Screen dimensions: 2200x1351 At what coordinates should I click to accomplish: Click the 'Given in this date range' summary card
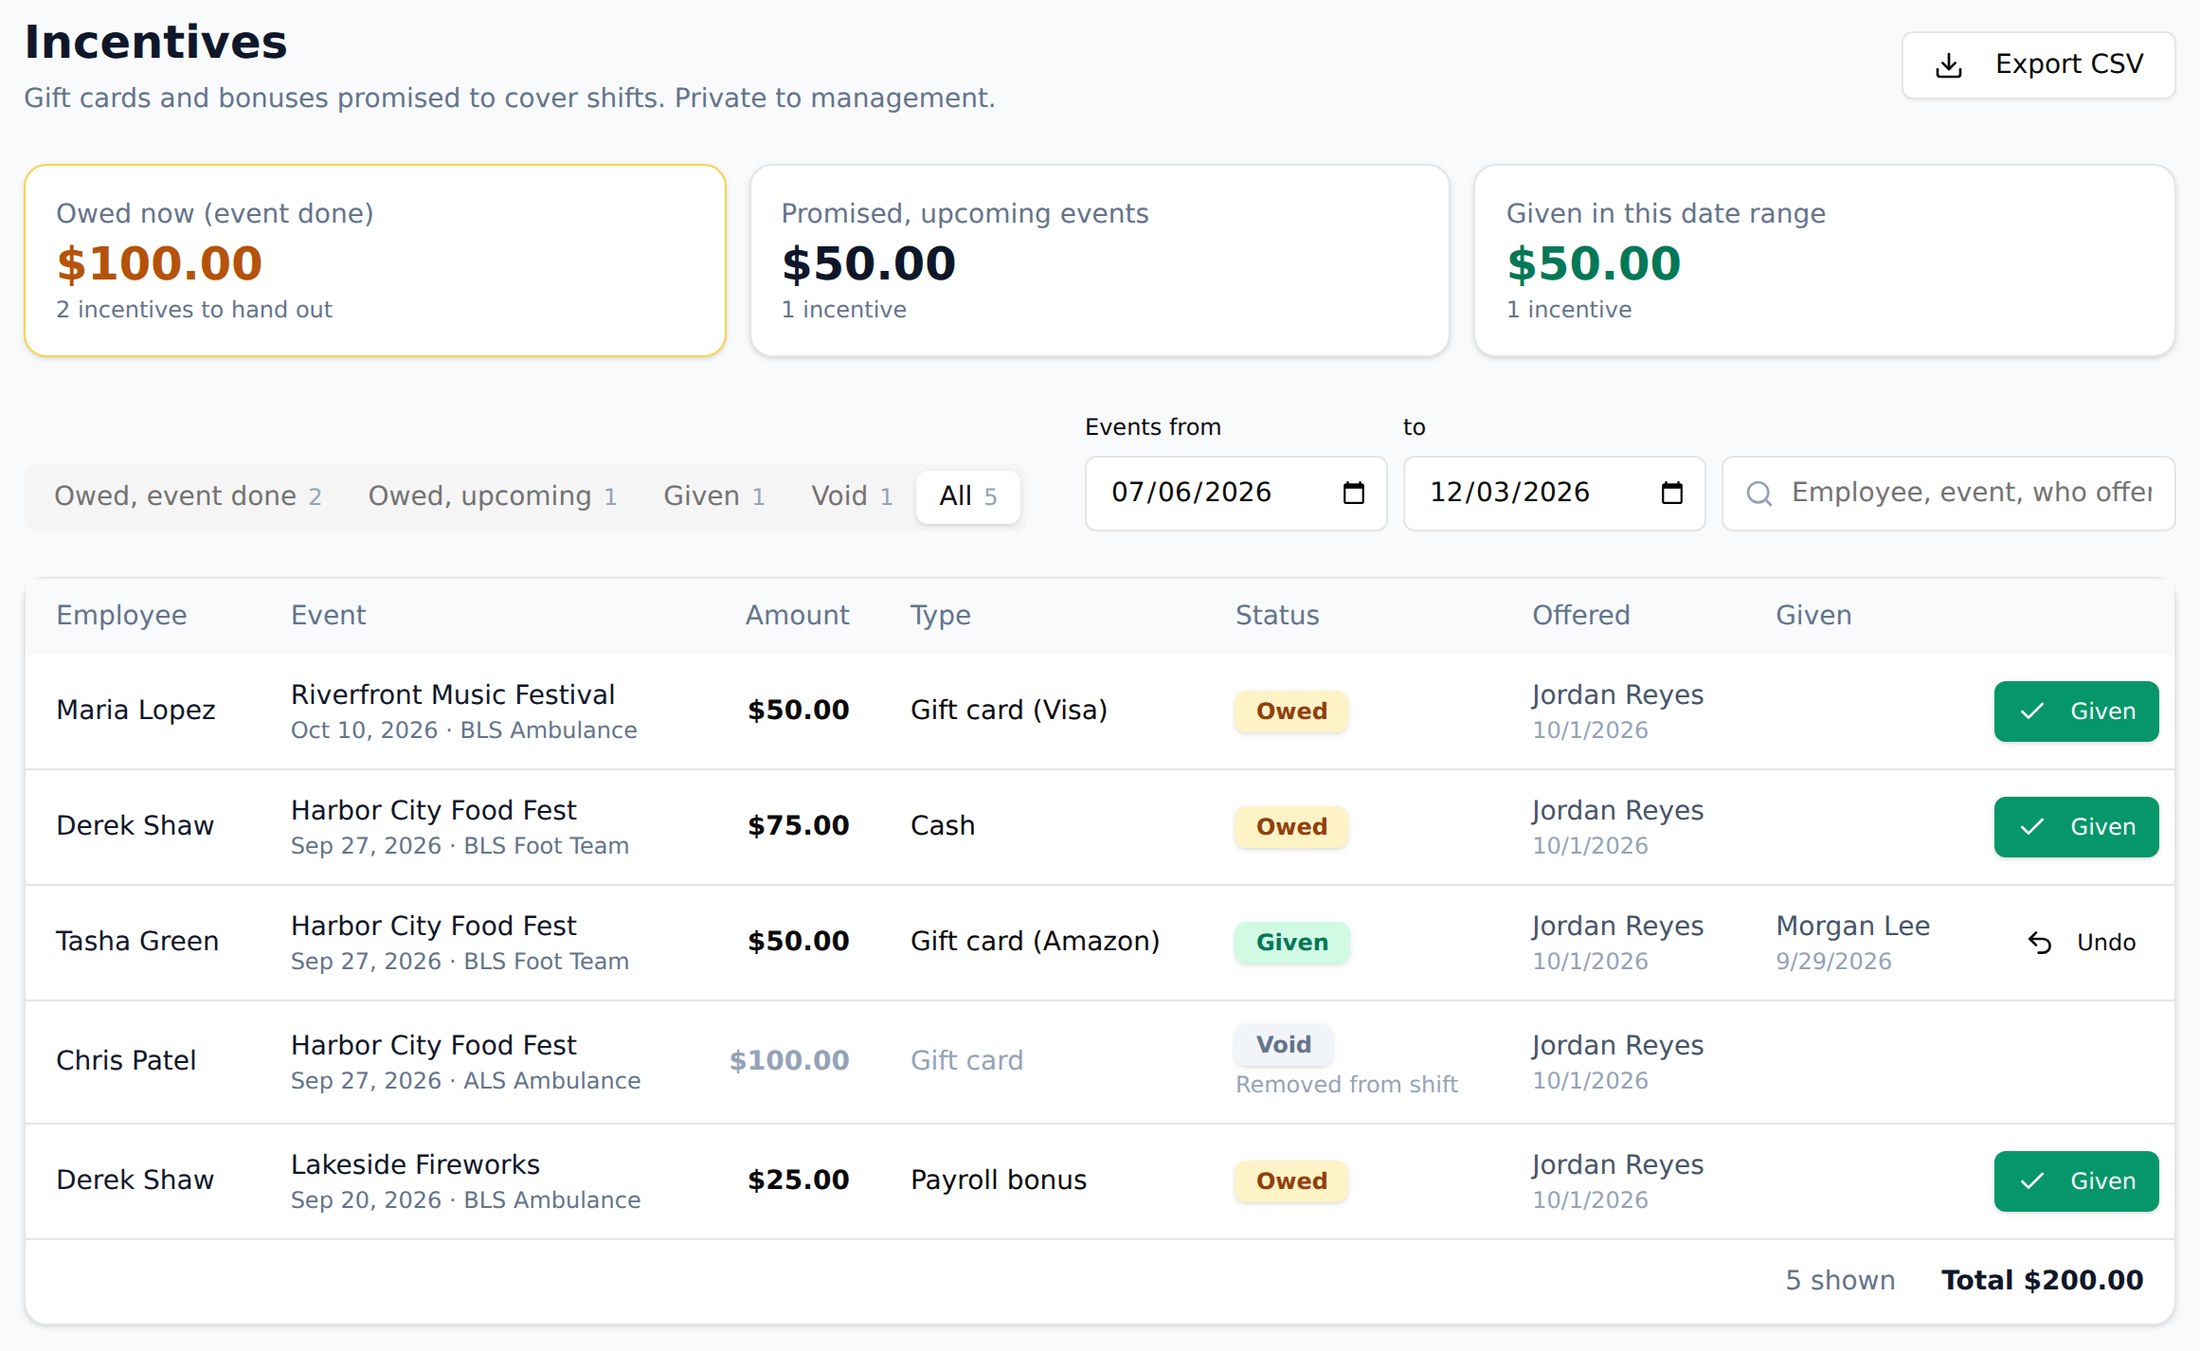pos(1824,260)
